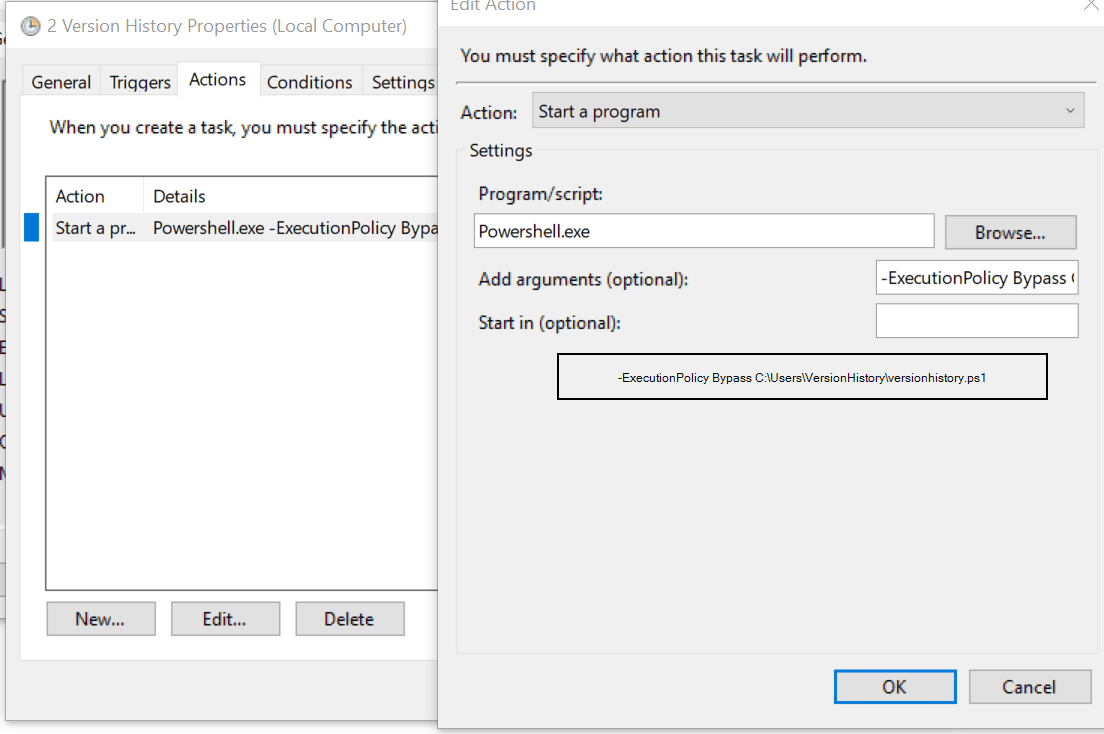Click Edit to modify the action
1104x734 pixels.
pyautogui.click(x=225, y=618)
